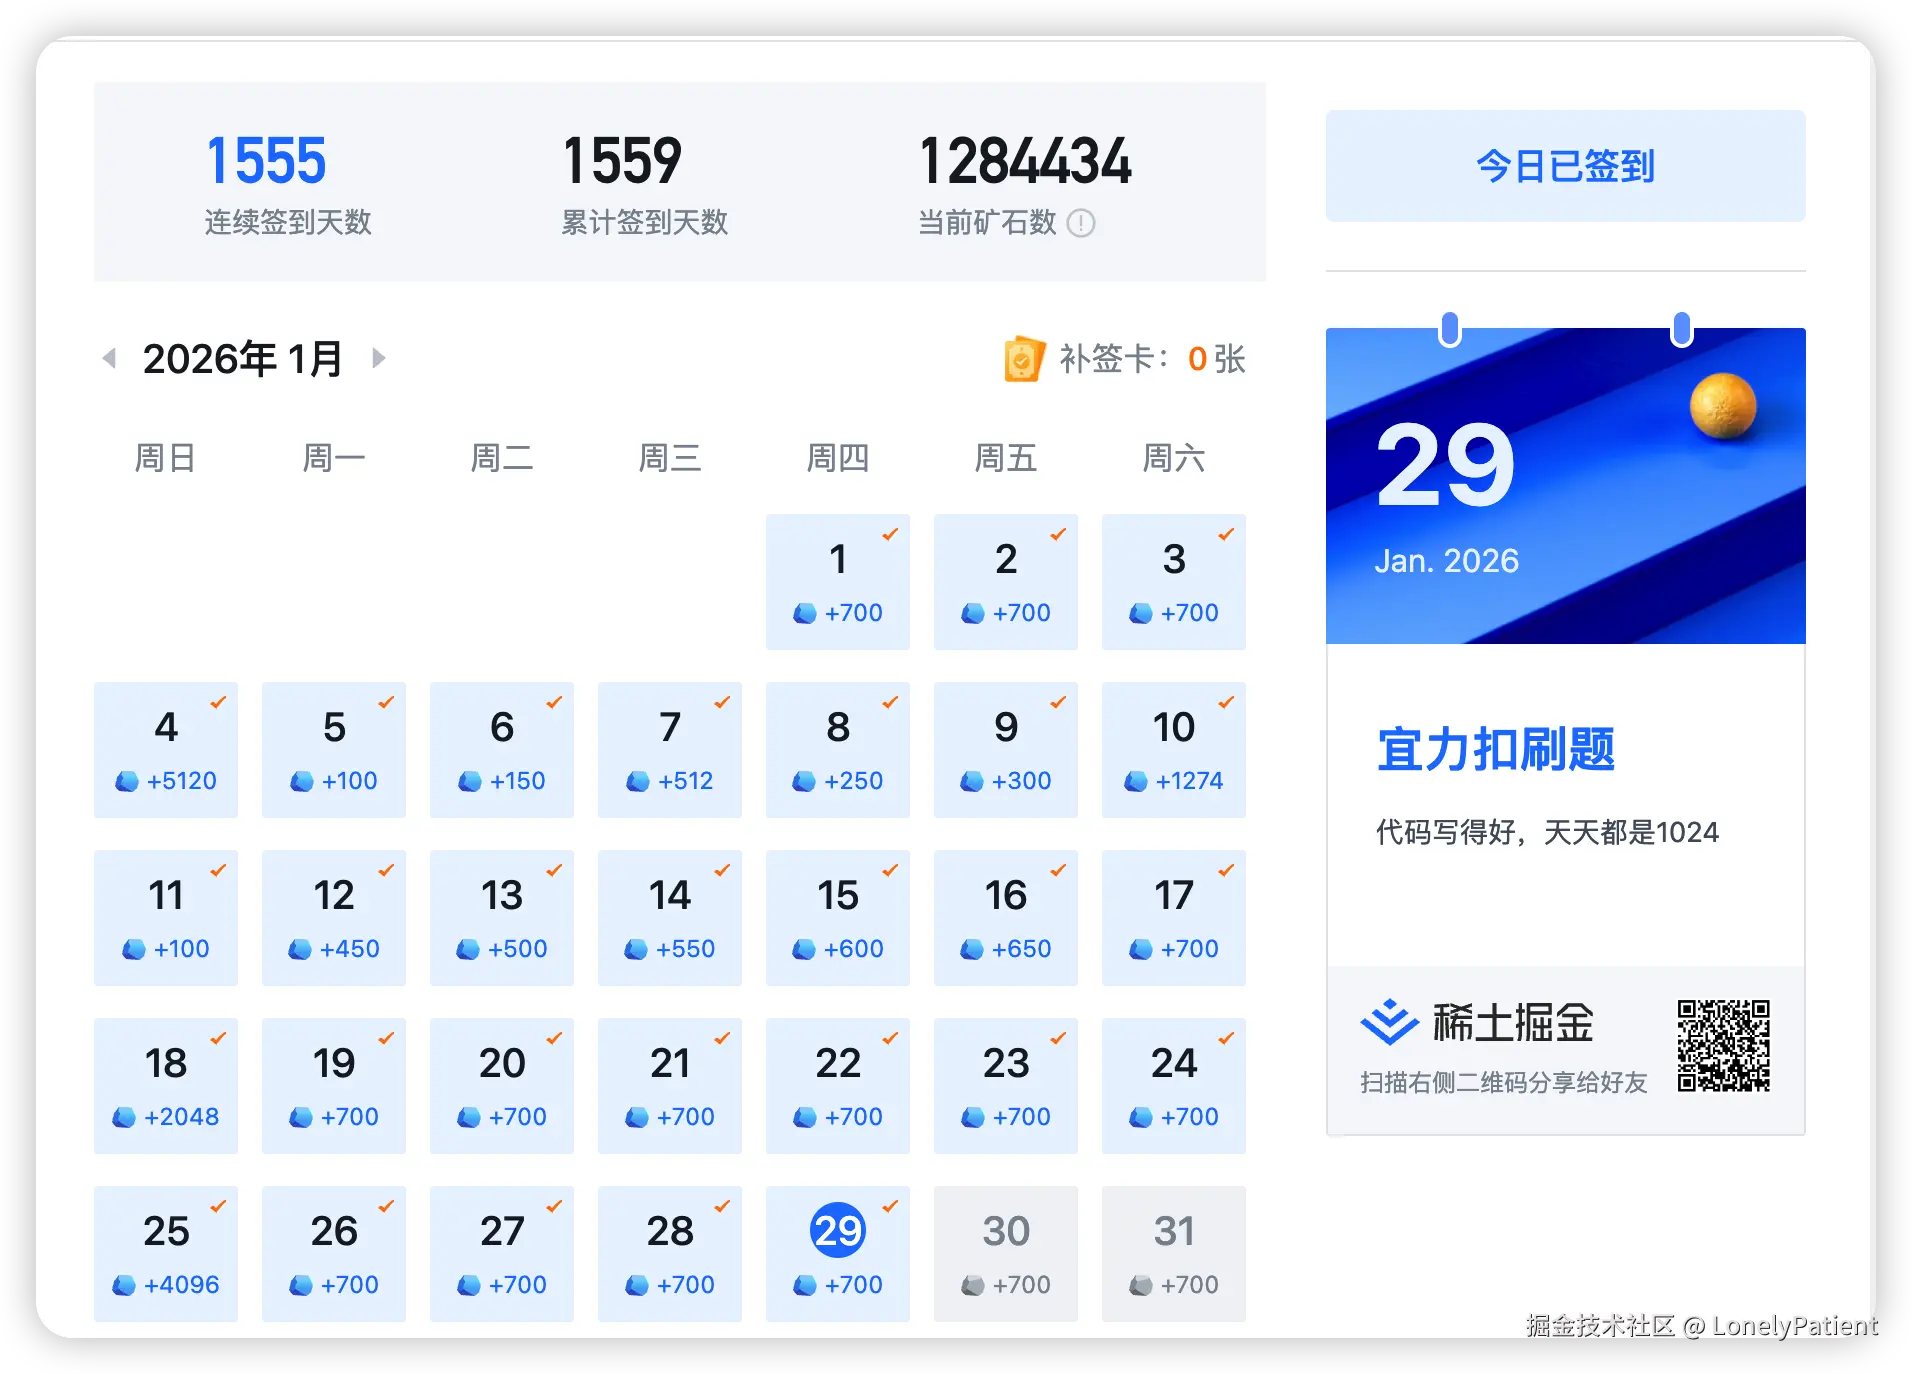The height and width of the screenshot is (1374, 1912).
Task: Select the 周日 column header
Action: click(x=165, y=457)
